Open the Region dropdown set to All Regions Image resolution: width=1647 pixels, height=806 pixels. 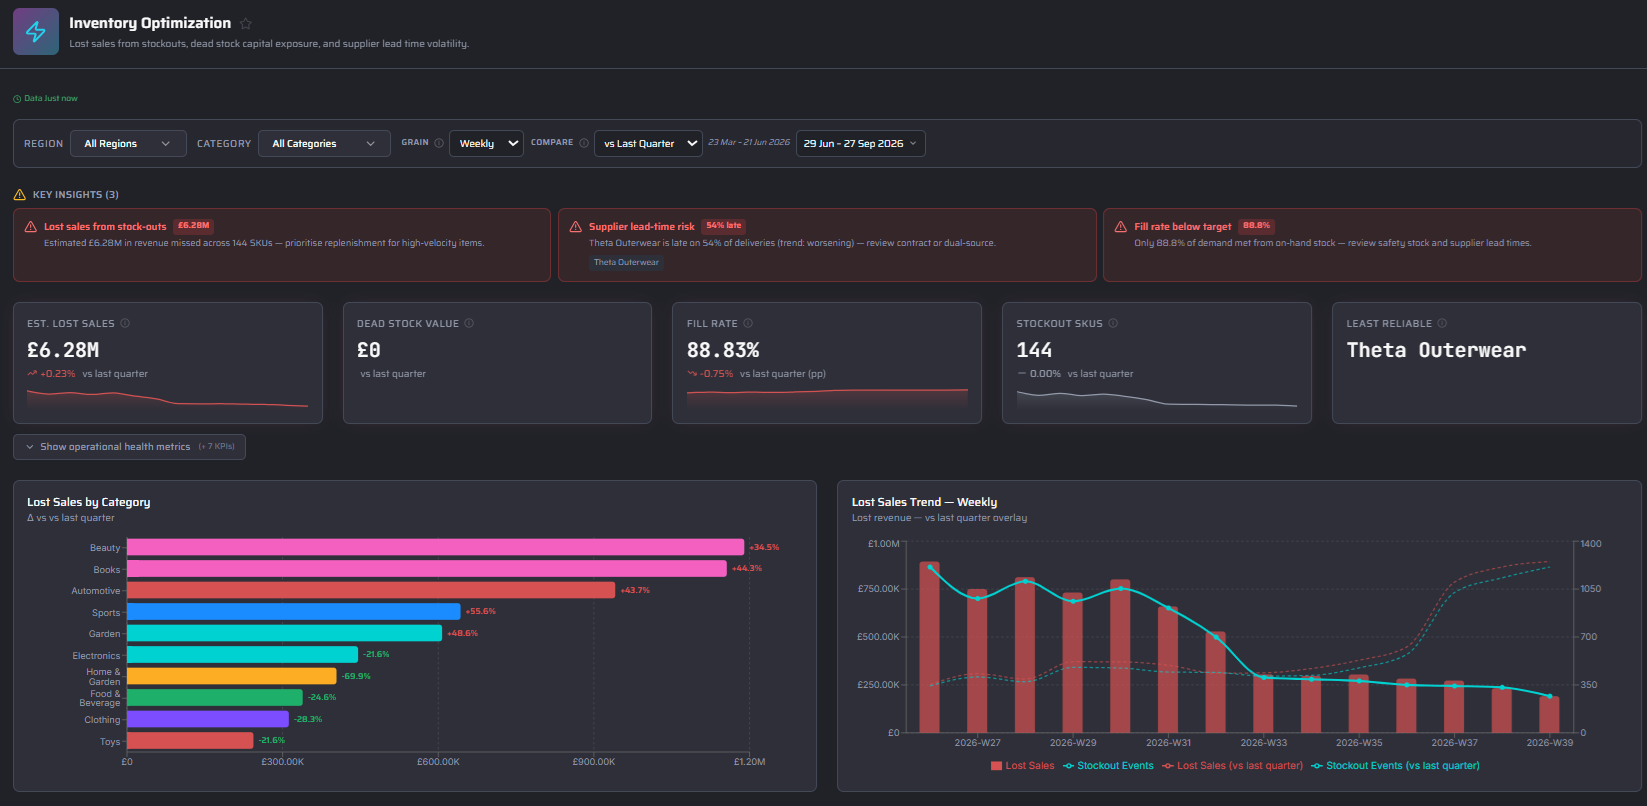[x=128, y=144]
